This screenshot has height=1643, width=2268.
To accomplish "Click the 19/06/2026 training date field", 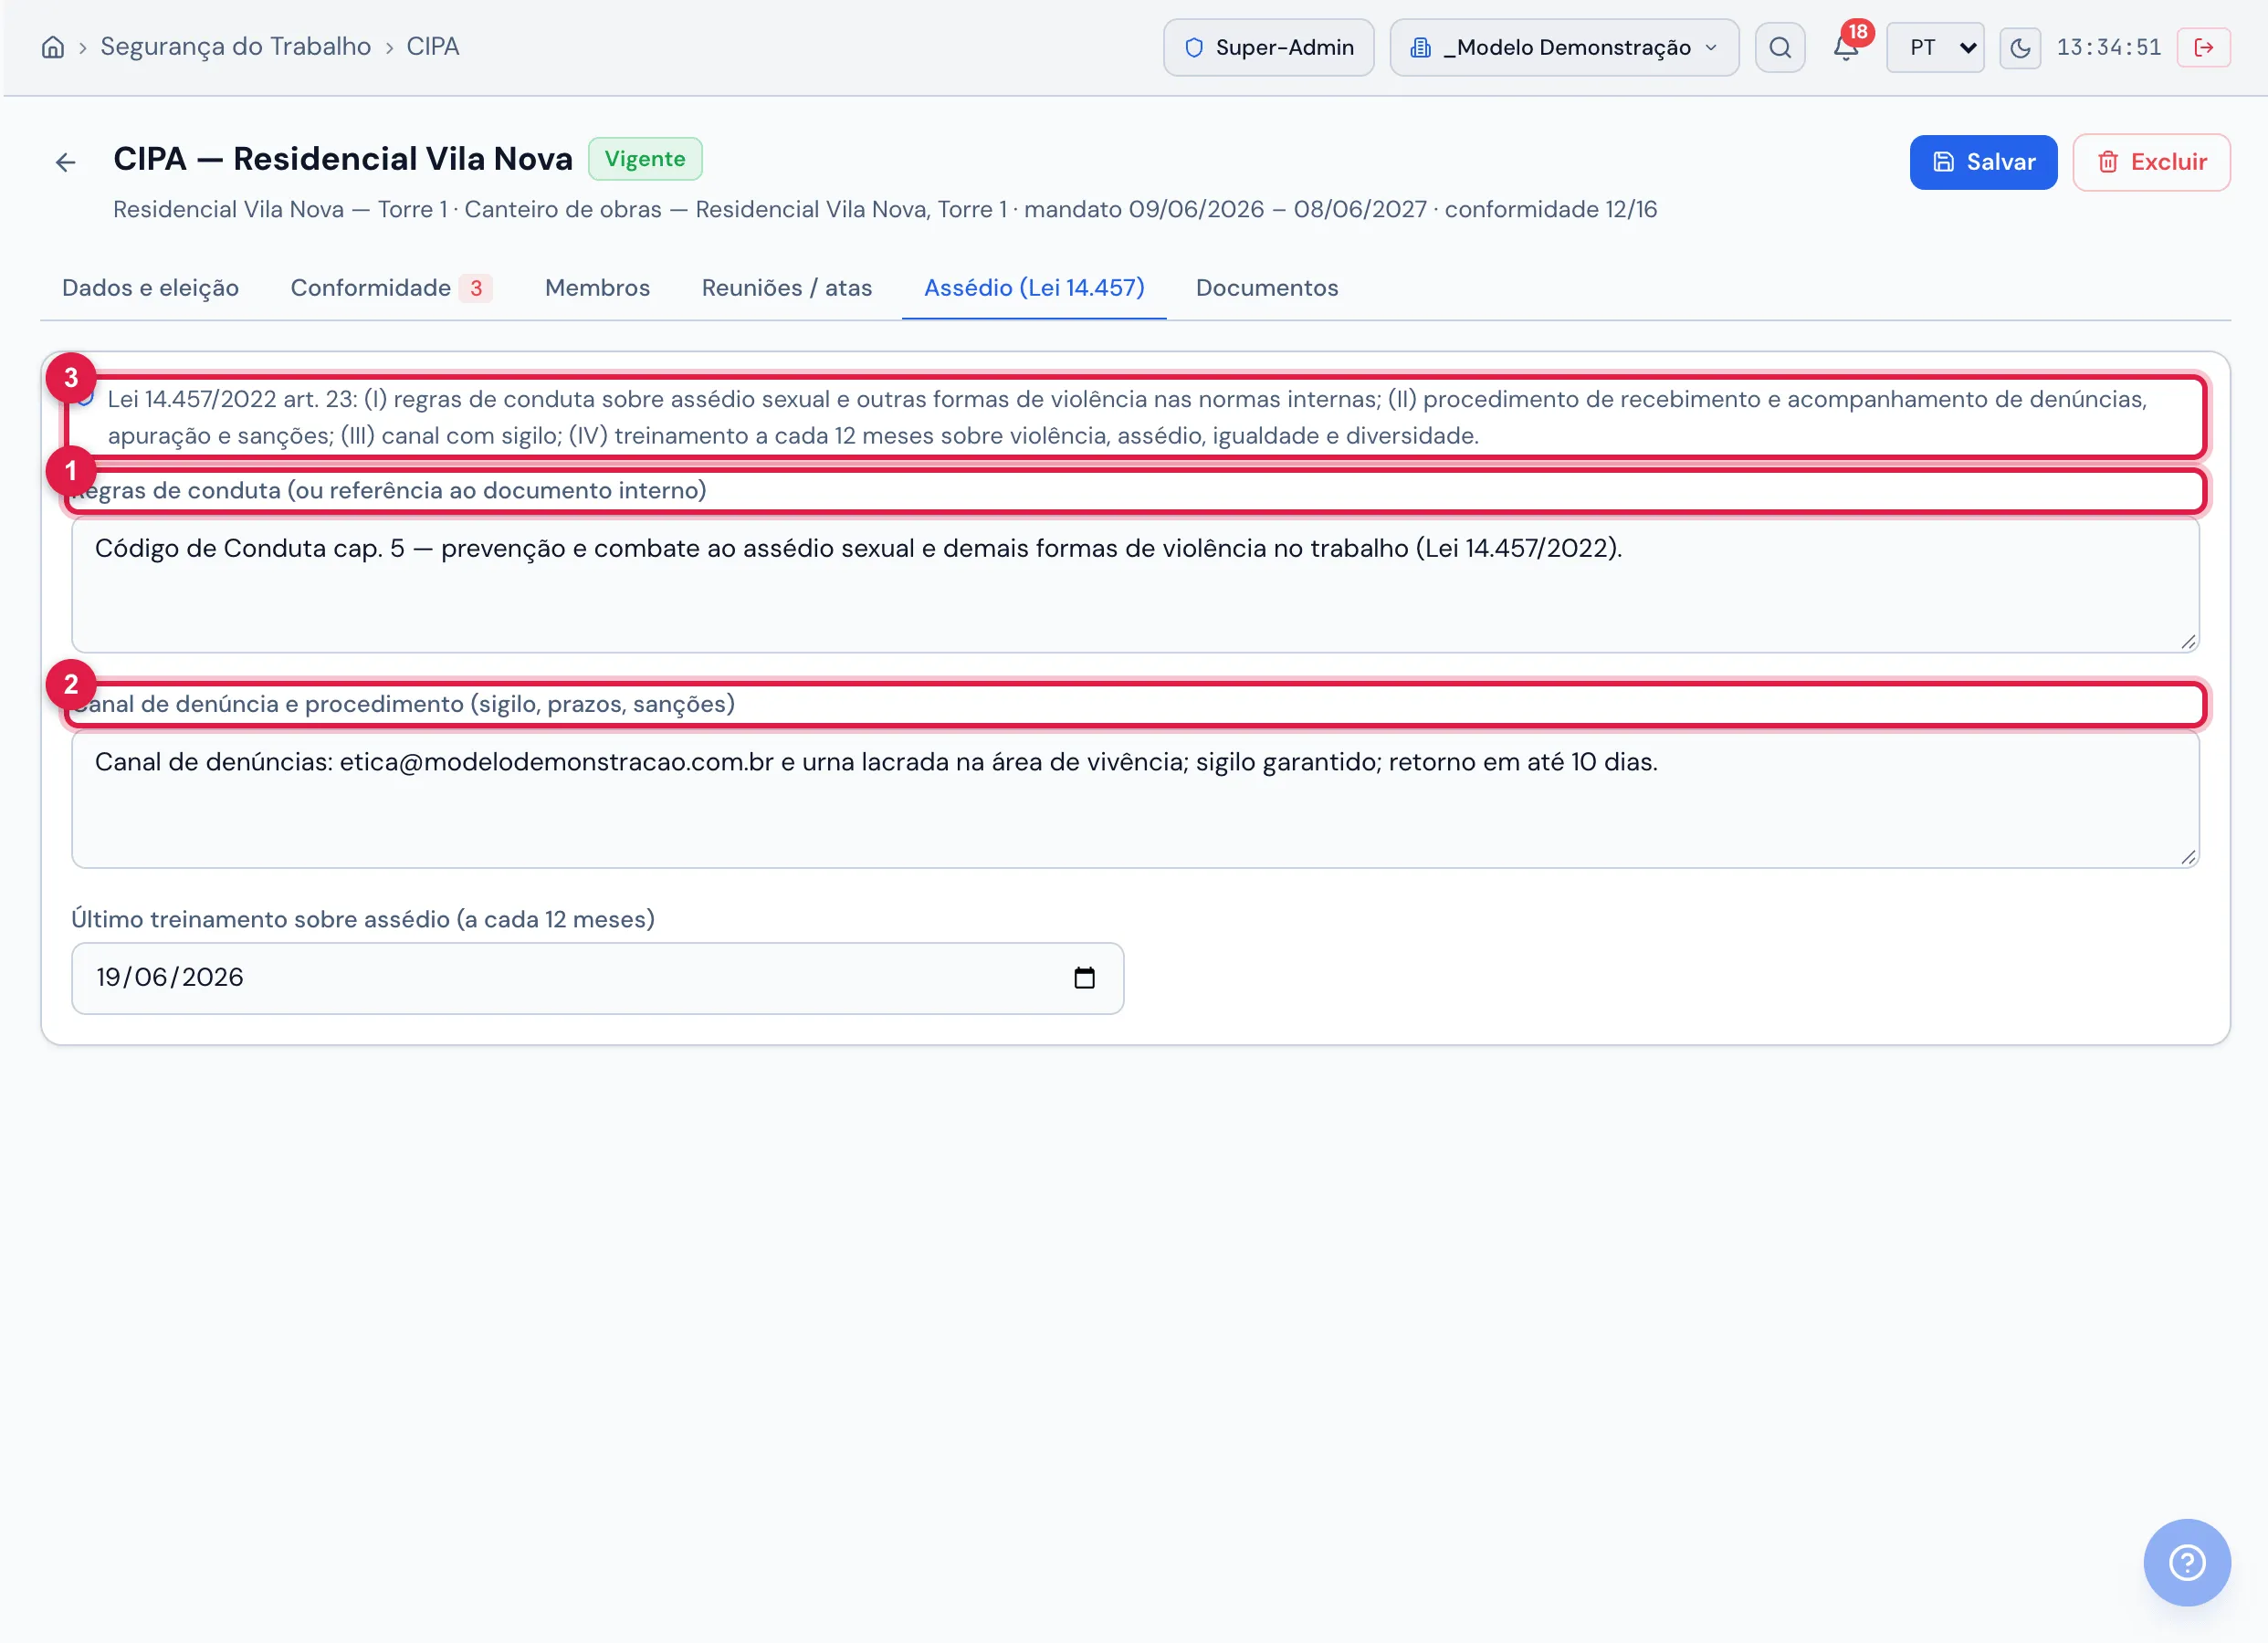I will [597, 978].
